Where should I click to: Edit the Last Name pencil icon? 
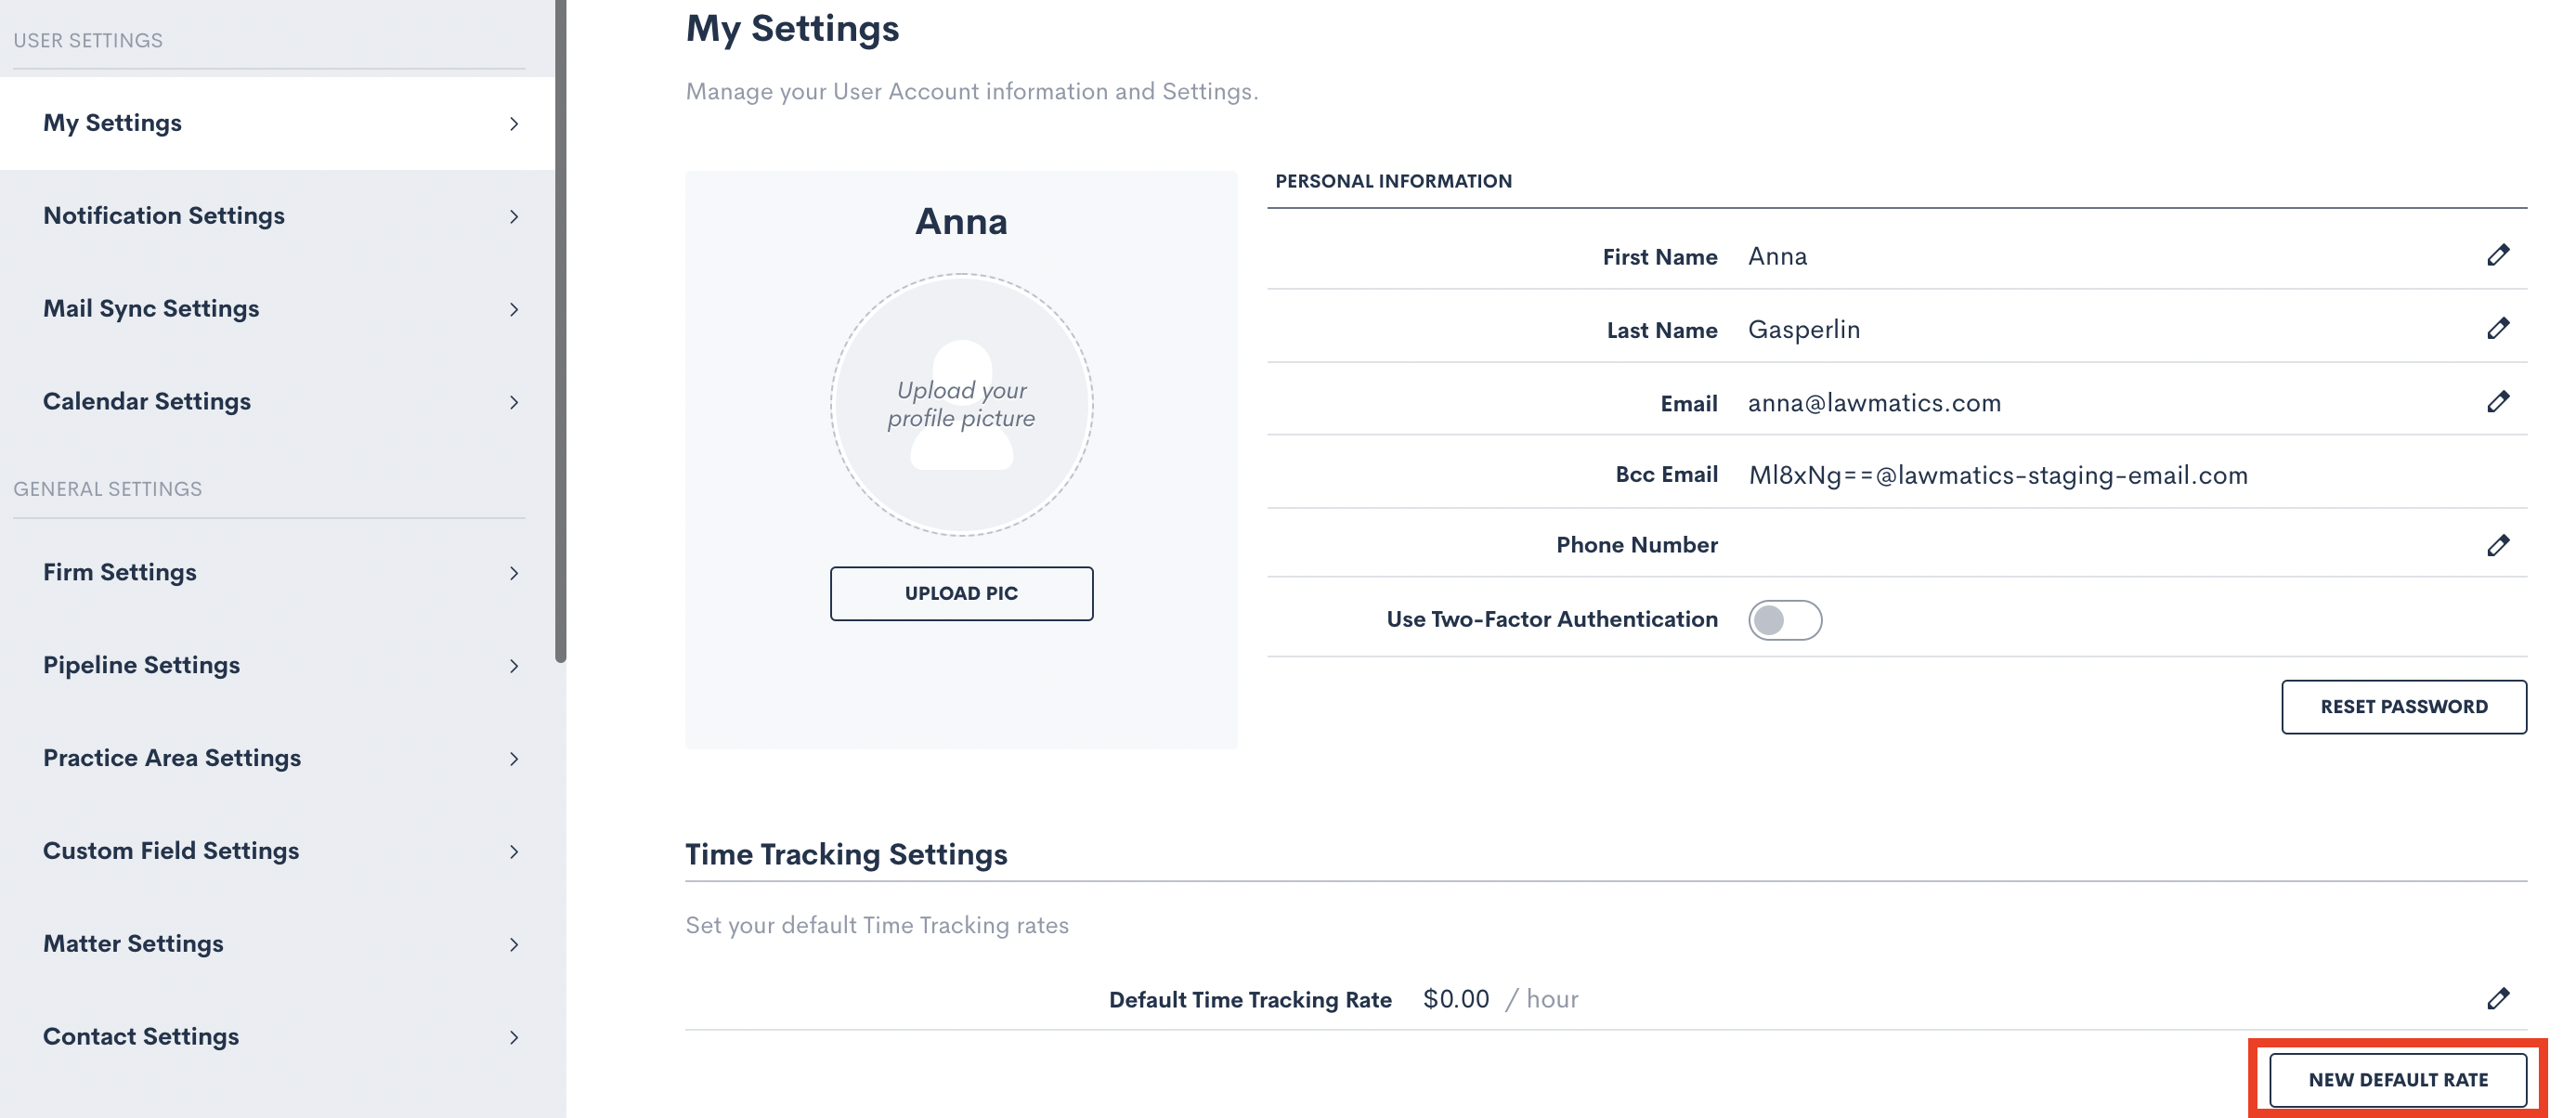pos(2497,329)
